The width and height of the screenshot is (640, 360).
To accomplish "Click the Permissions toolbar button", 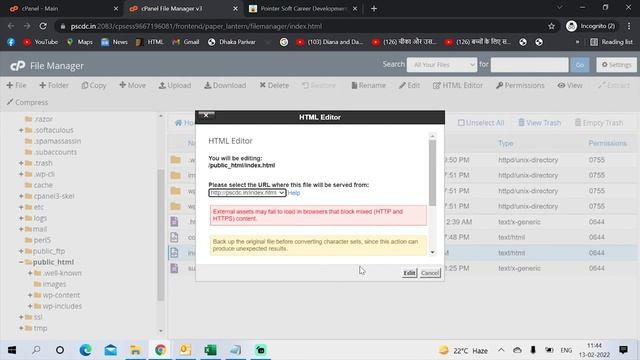I will [520, 85].
